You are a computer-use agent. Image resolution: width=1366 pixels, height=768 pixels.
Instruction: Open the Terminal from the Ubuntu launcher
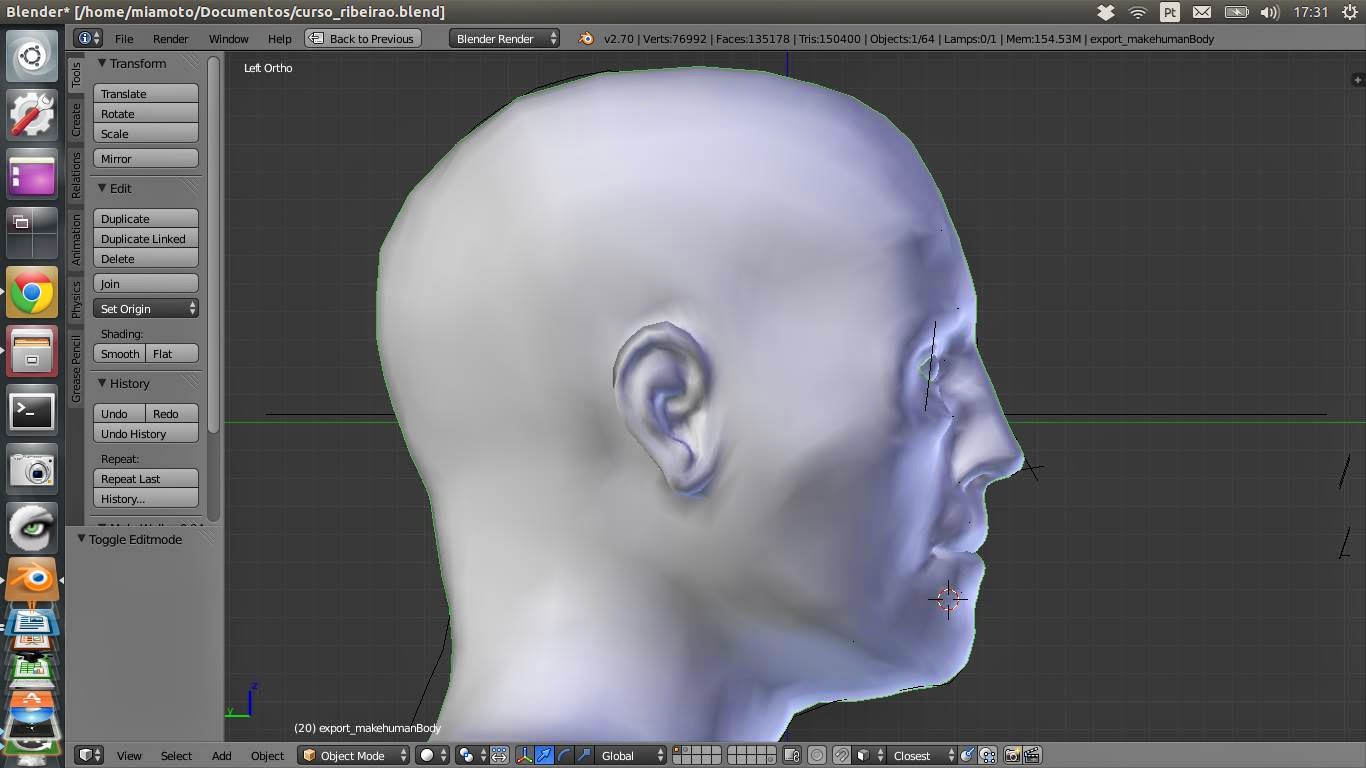[x=32, y=410]
